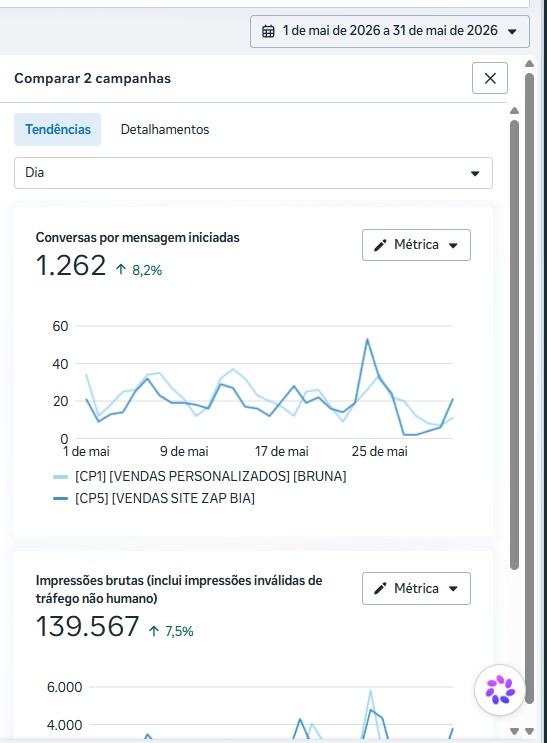The height and width of the screenshot is (743, 547).
Task: Open the purple Meta AI assistant icon
Action: (x=500, y=690)
